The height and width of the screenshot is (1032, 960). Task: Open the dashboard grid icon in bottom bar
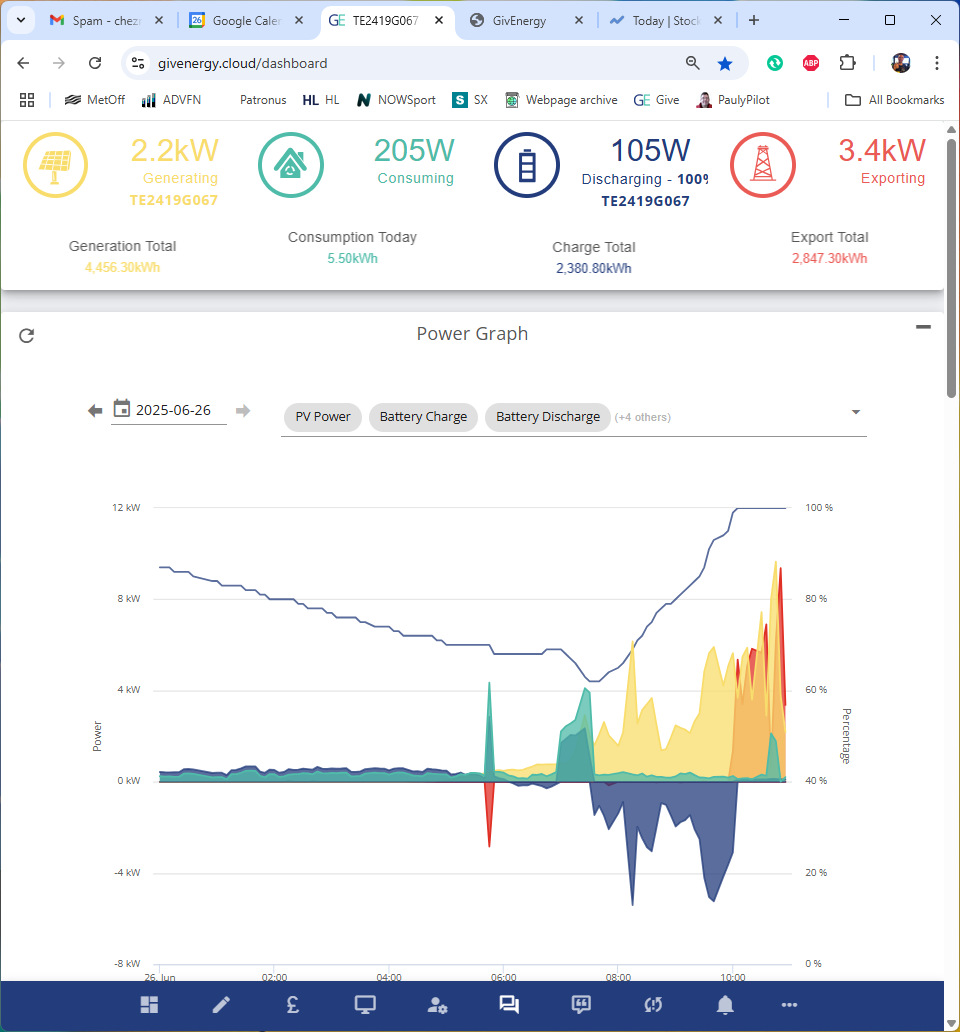[149, 1004]
